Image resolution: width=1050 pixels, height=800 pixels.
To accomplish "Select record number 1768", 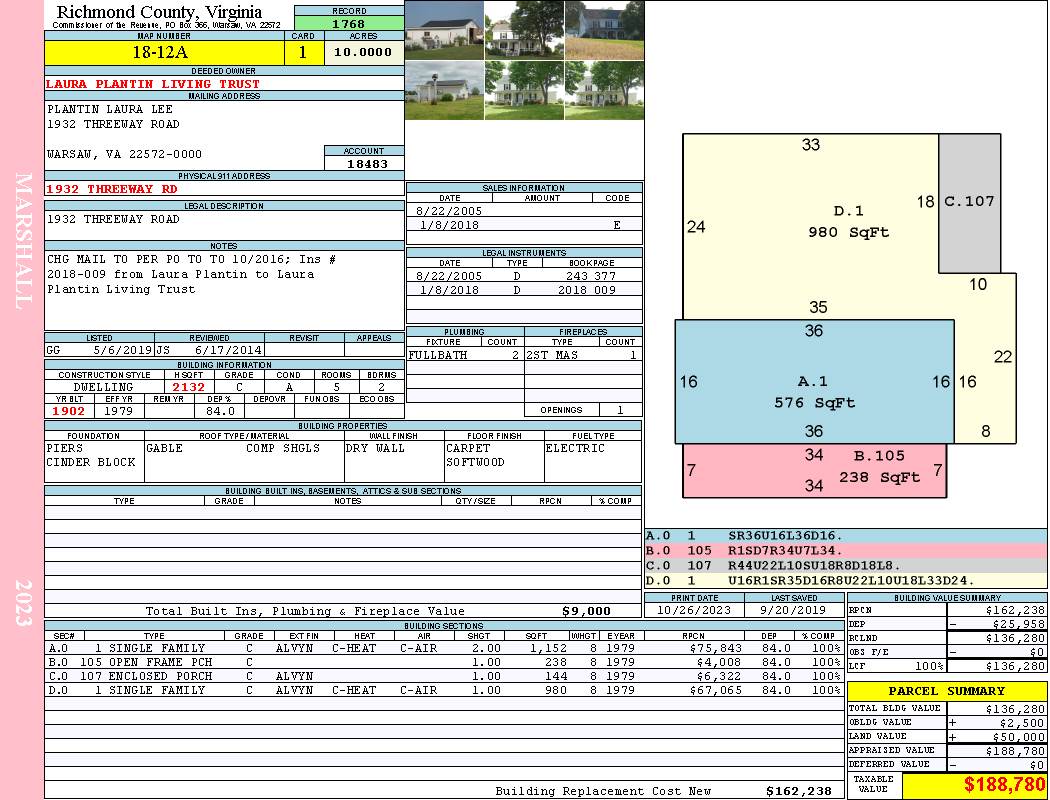I will tap(349, 24).
